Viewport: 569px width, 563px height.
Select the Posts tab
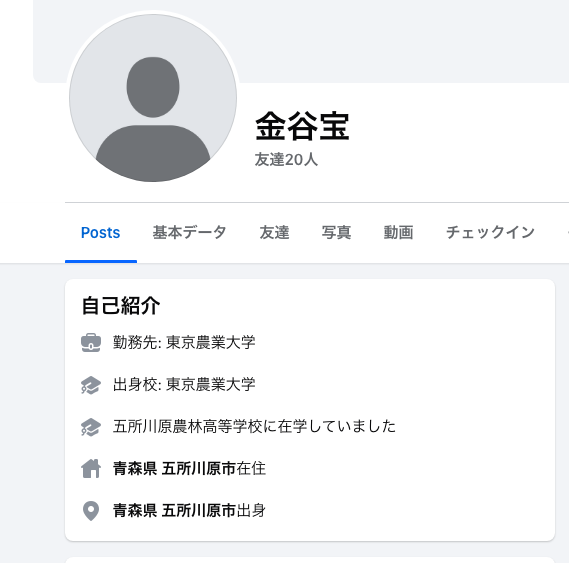[x=101, y=233]
